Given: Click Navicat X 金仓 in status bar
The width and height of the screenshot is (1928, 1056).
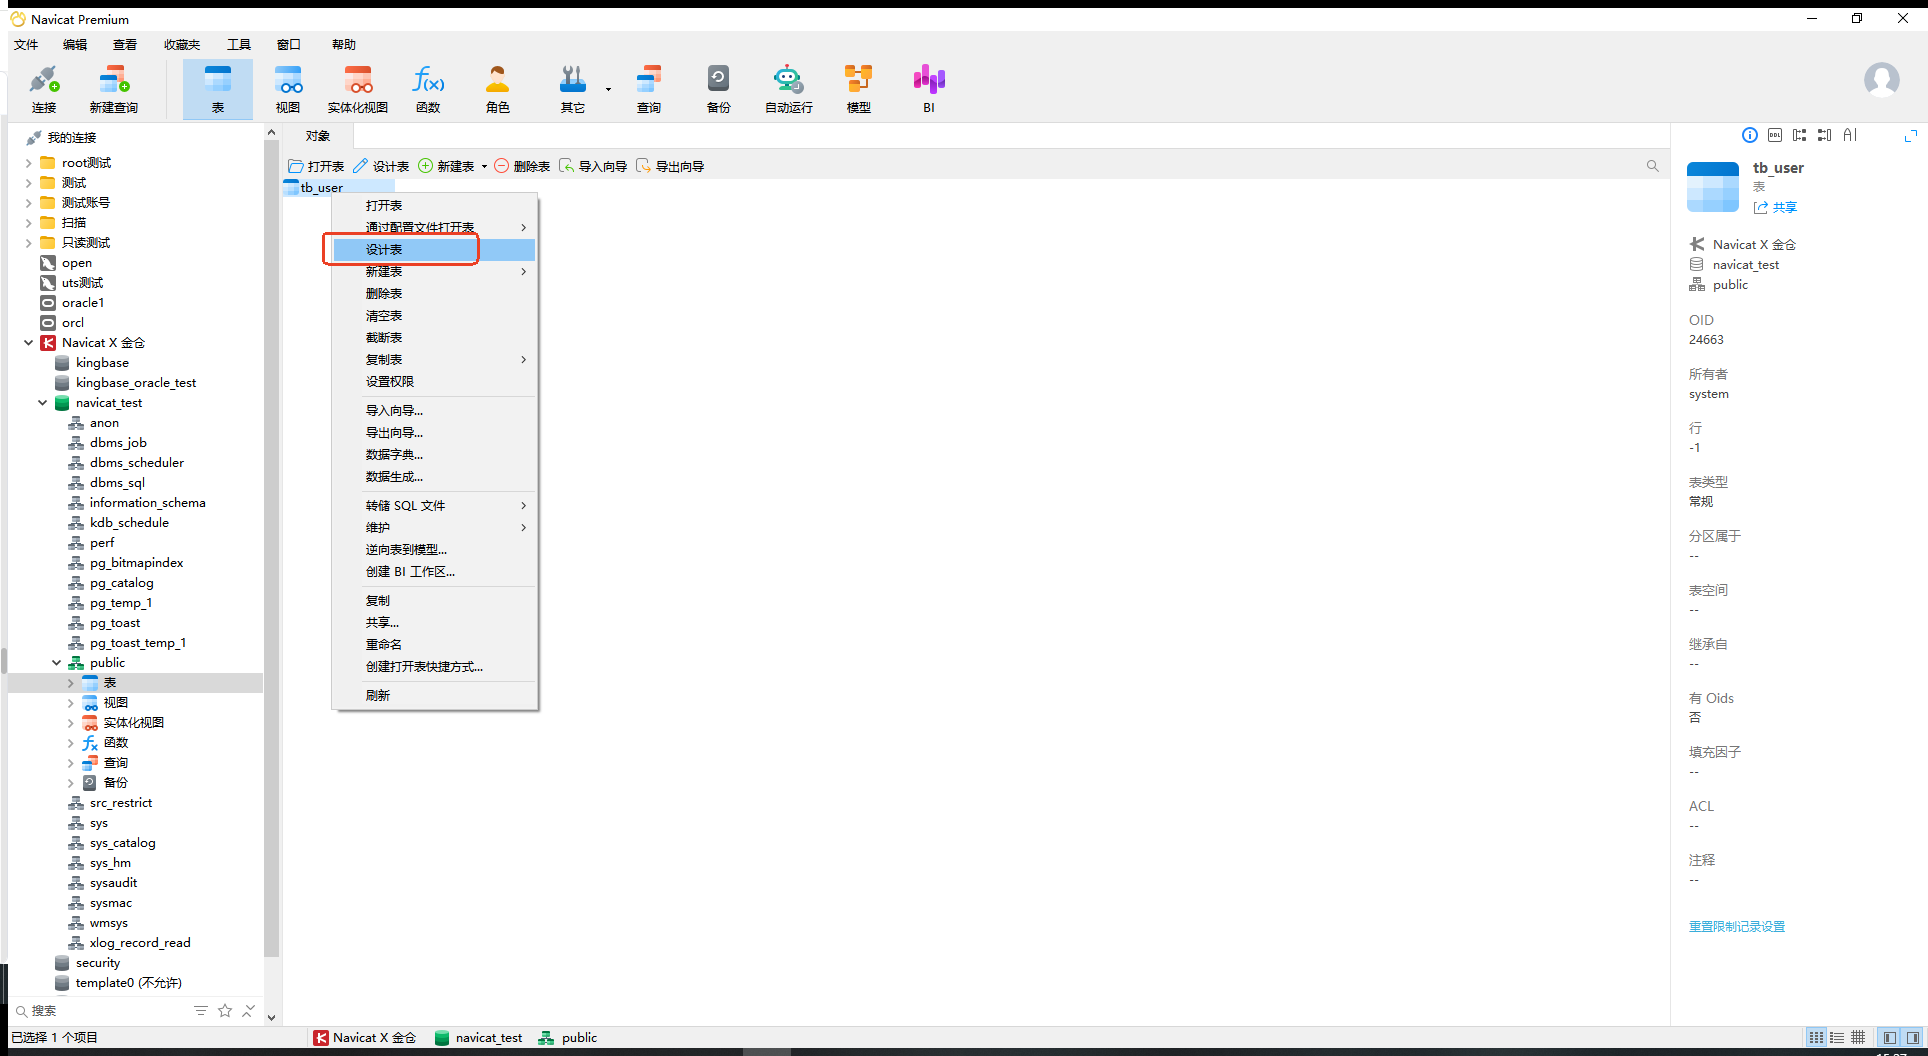Looking at the screenshot, I should (x=365, y=1038).
